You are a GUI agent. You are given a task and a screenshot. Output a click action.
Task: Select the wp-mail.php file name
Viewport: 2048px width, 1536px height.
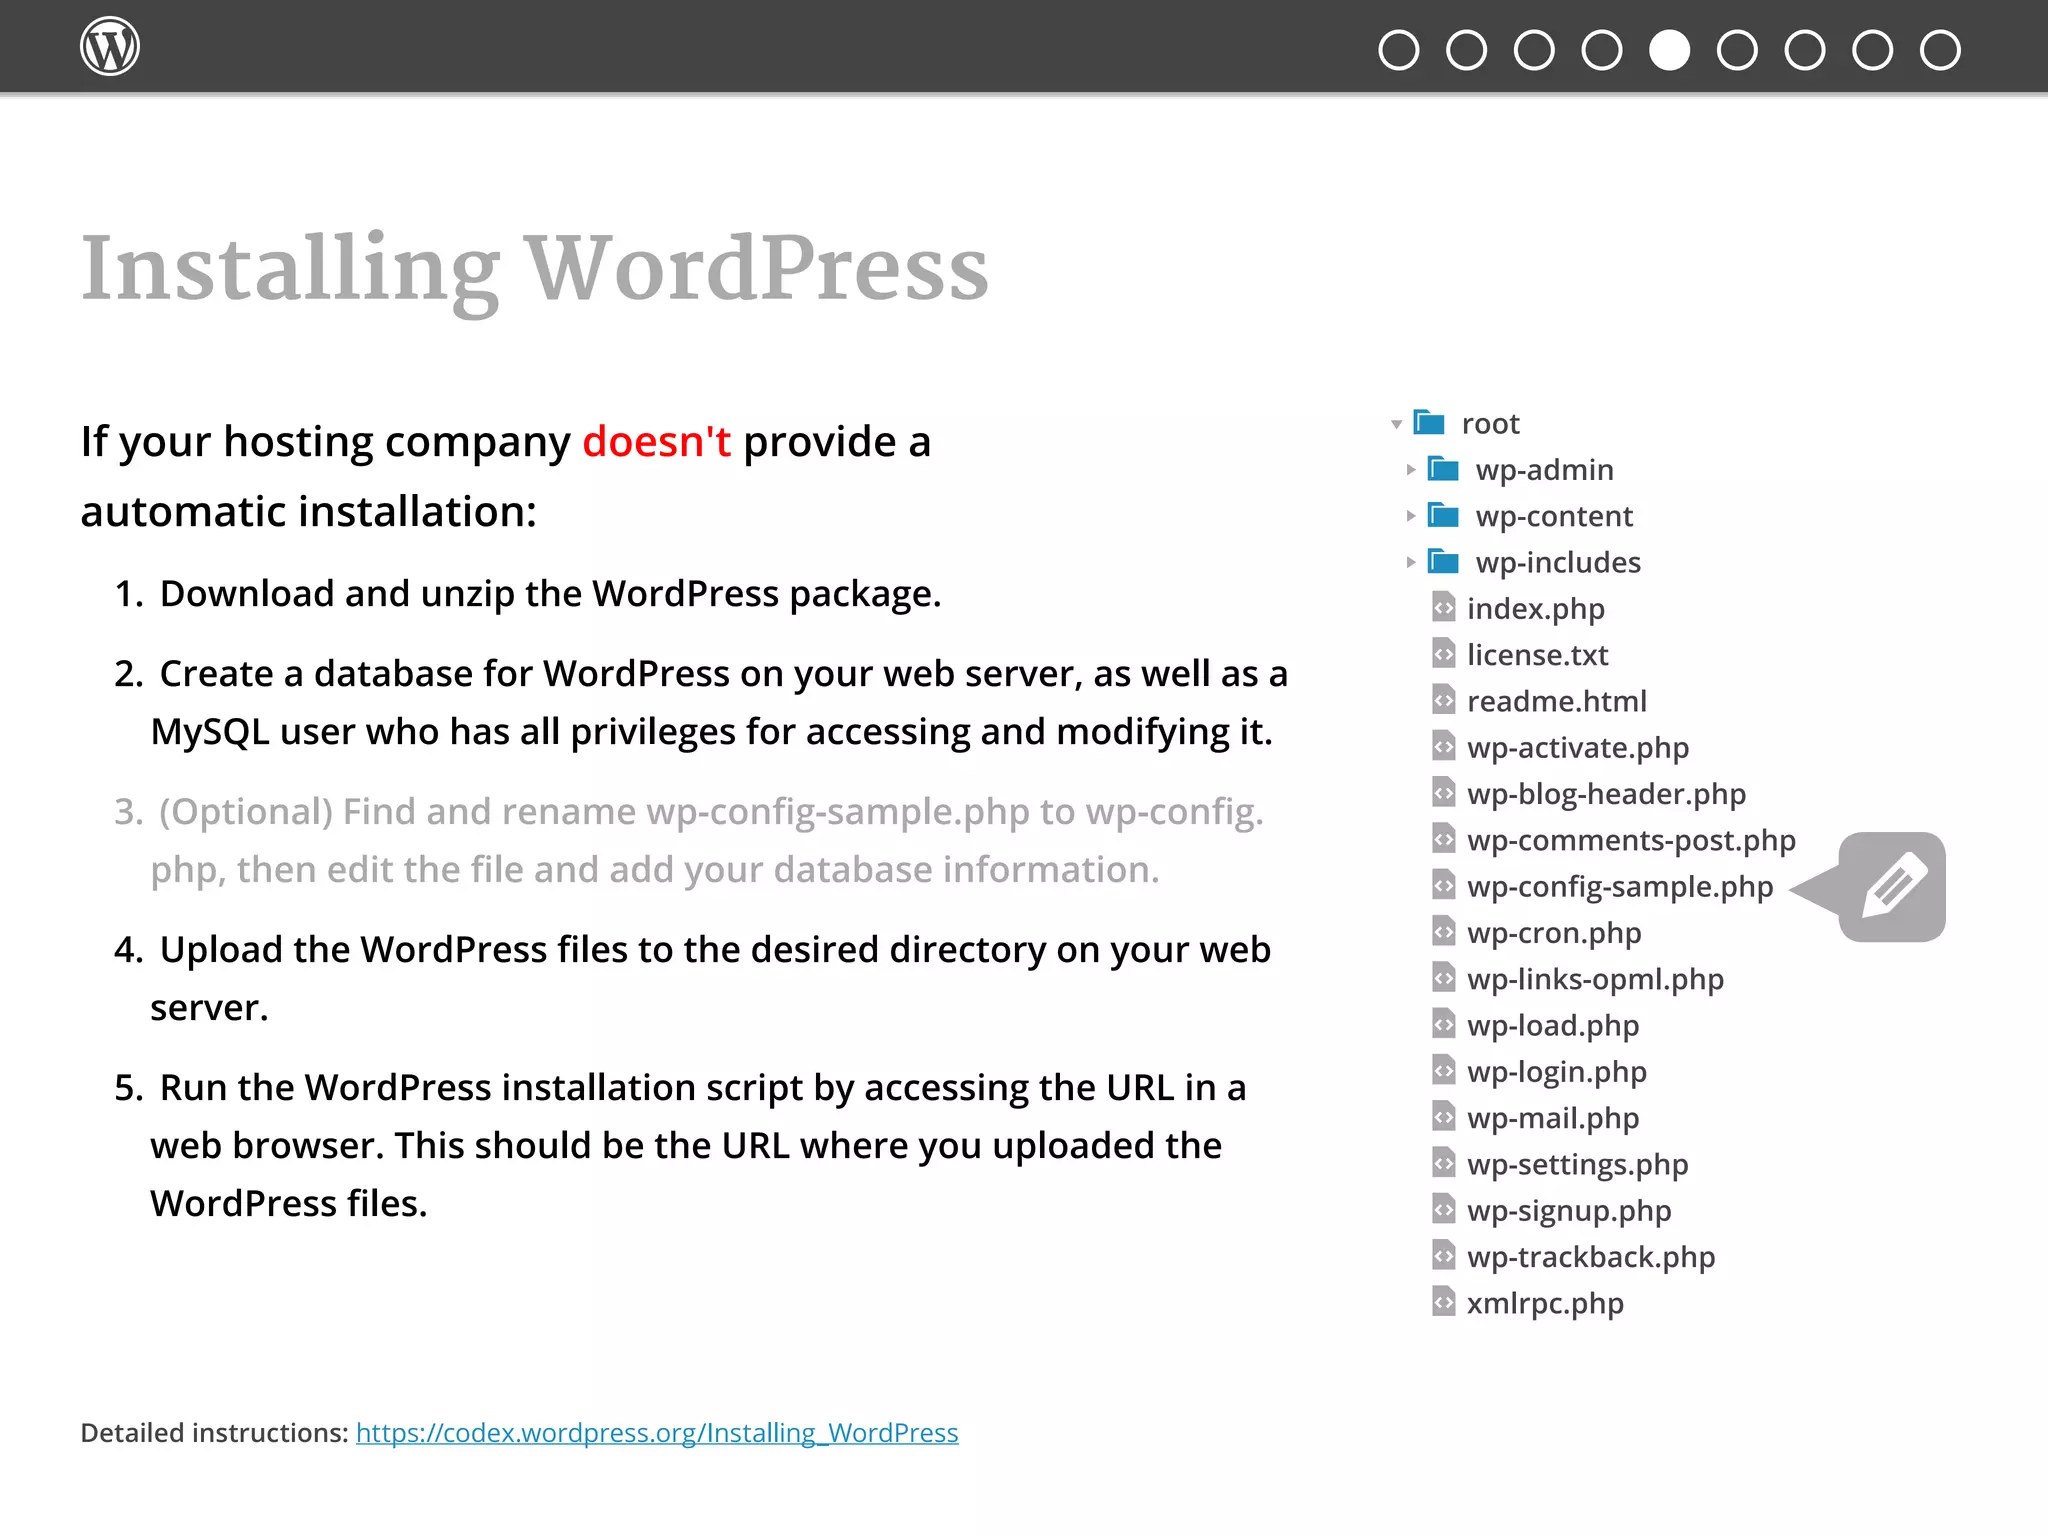click(x=1552, y=1118)
